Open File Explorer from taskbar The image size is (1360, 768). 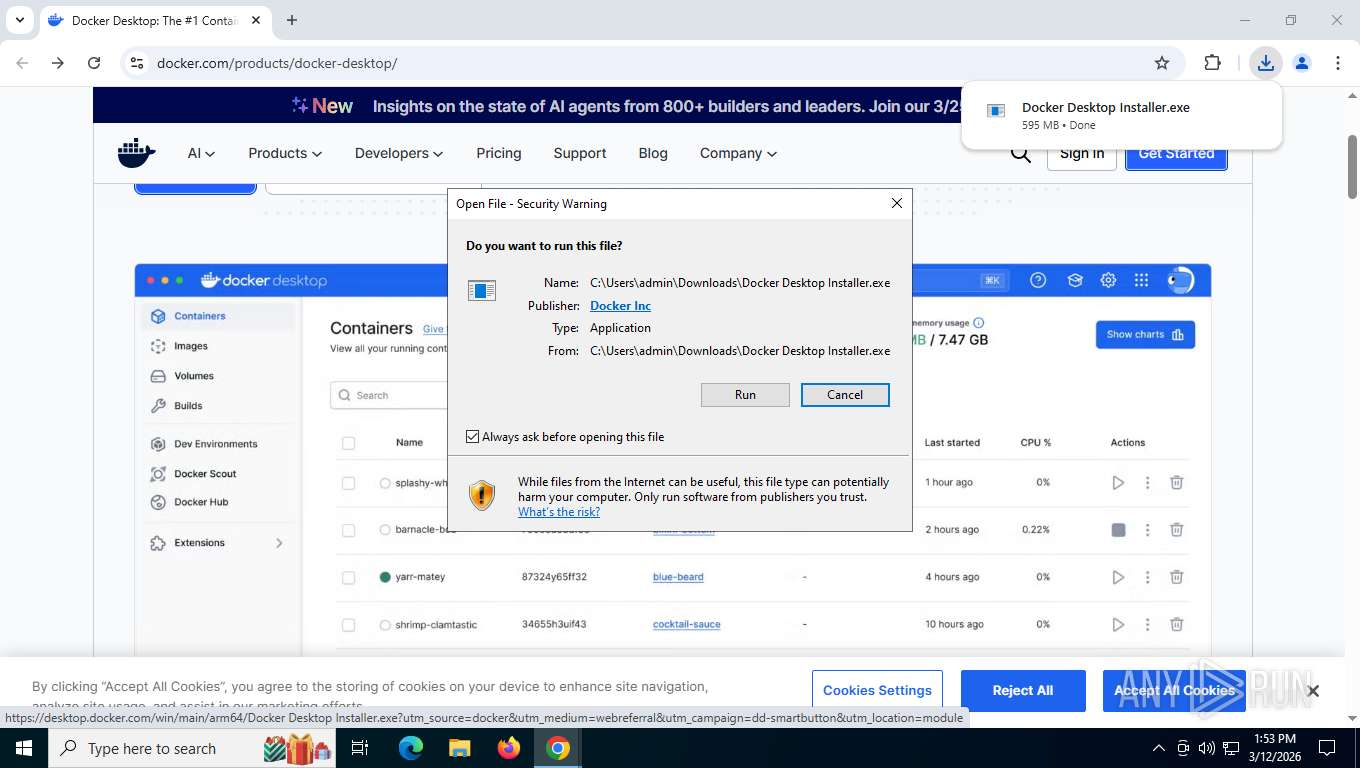coord(459,748)
